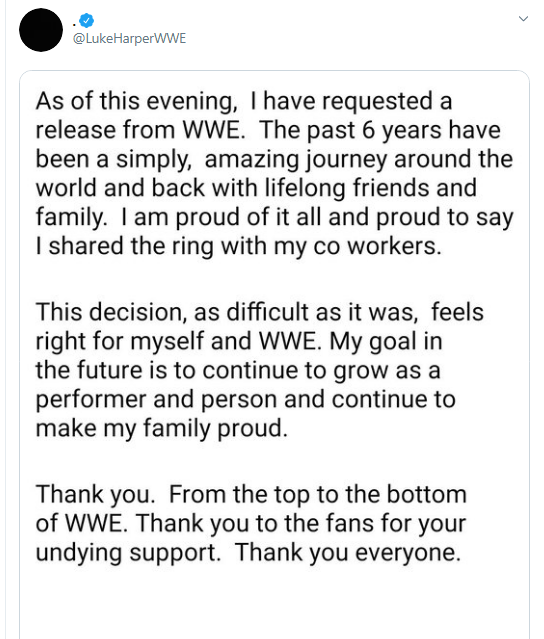The height and width of the screenshot is (639, 544).
Task: Click the black circular profile avatar
Action: [41, 30]
